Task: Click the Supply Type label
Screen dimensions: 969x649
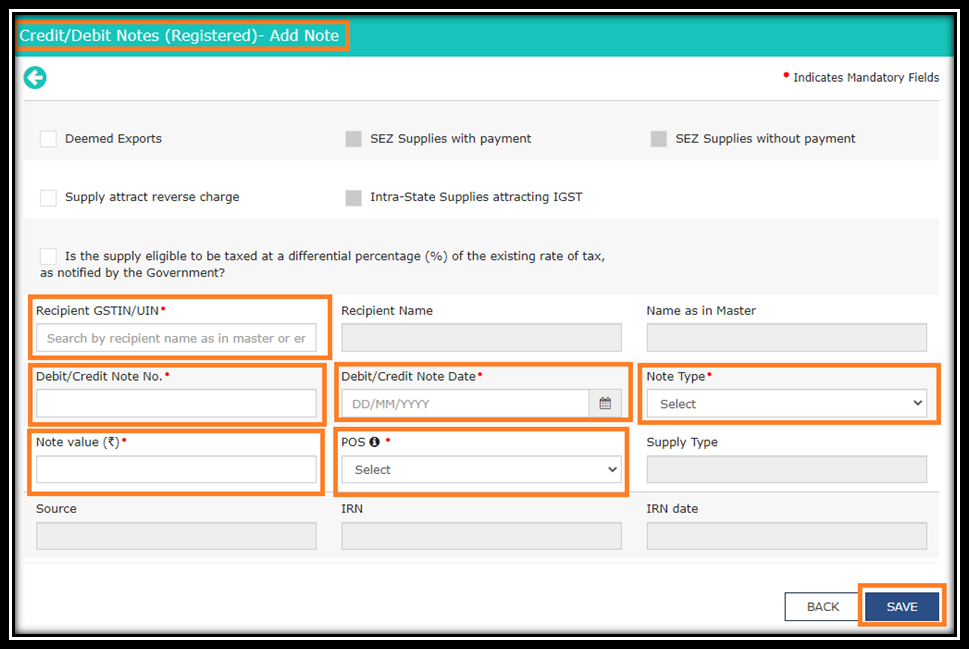Action: click(x=682, y=442)
